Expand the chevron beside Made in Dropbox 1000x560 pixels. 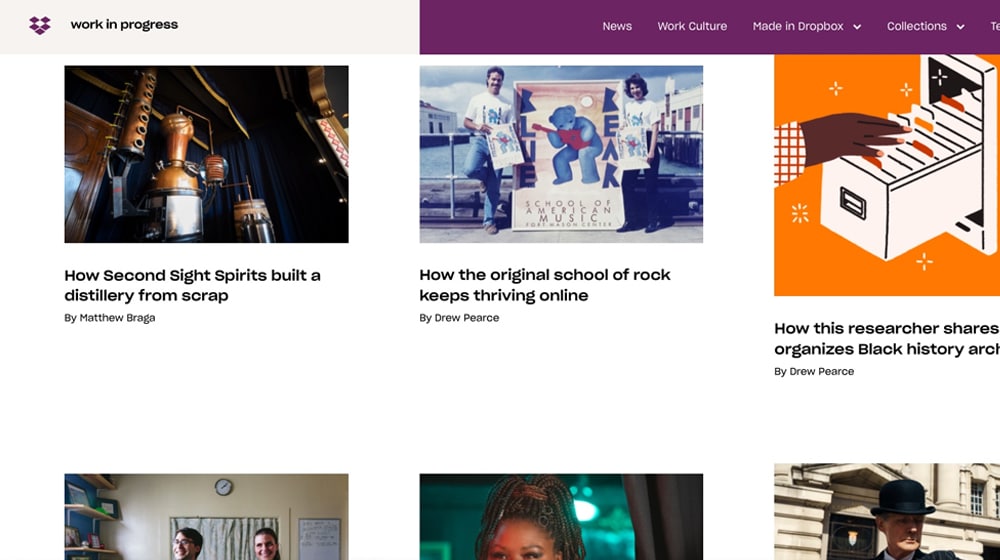click(x=857, y=27)
